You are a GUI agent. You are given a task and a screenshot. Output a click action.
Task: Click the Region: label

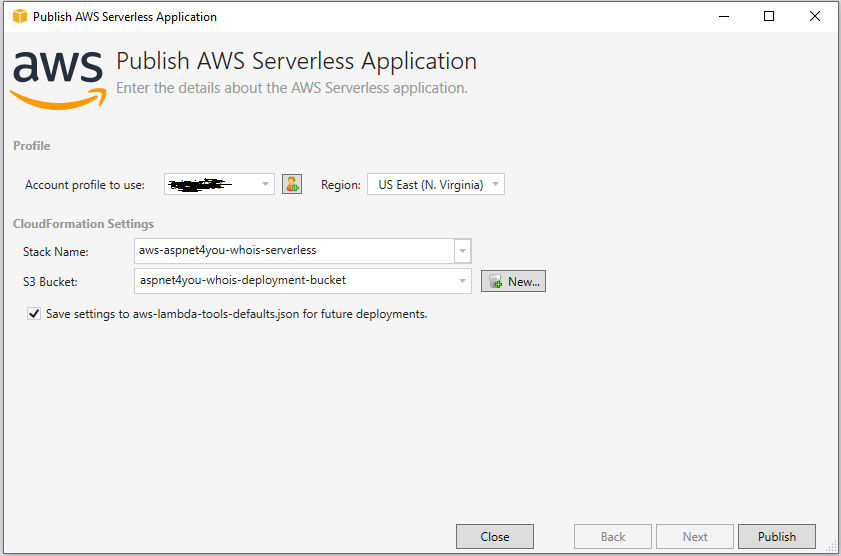[x=341, y=185]
